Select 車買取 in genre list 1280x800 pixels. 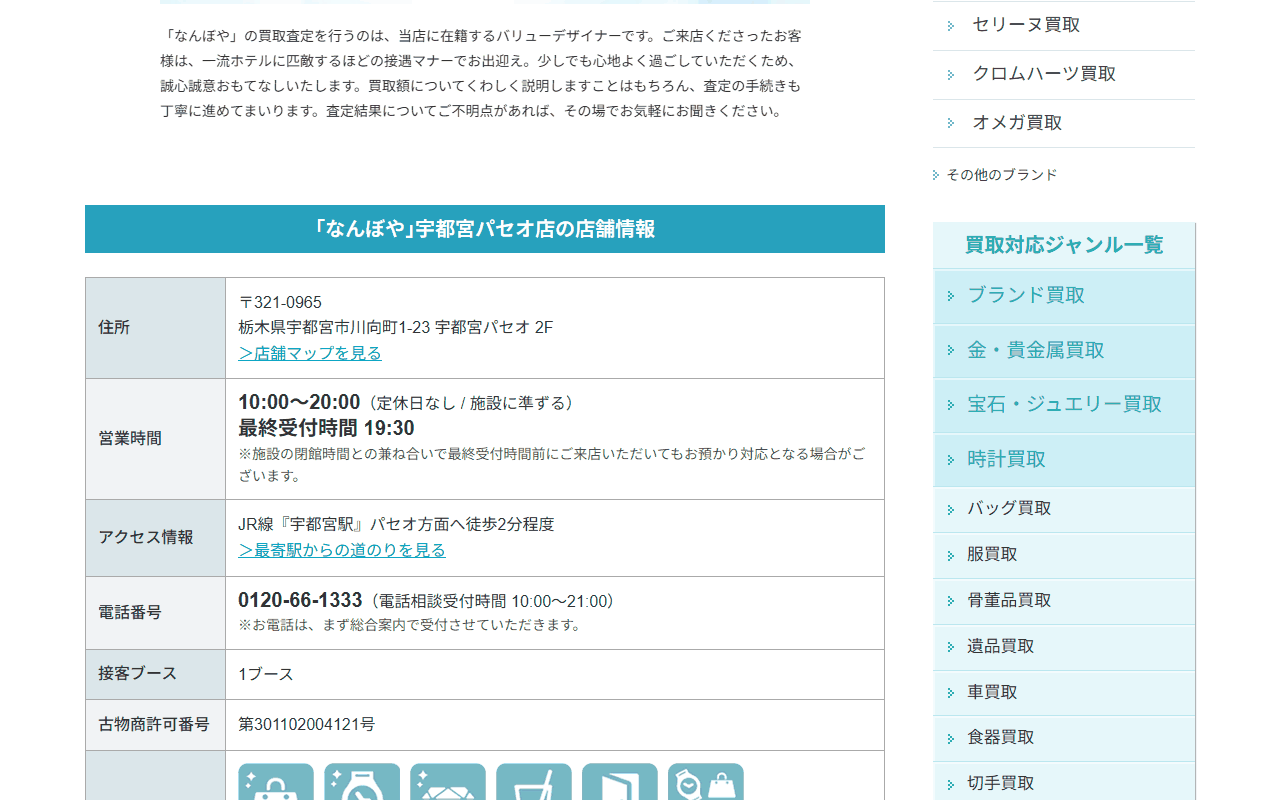[x=1064, y=693]
